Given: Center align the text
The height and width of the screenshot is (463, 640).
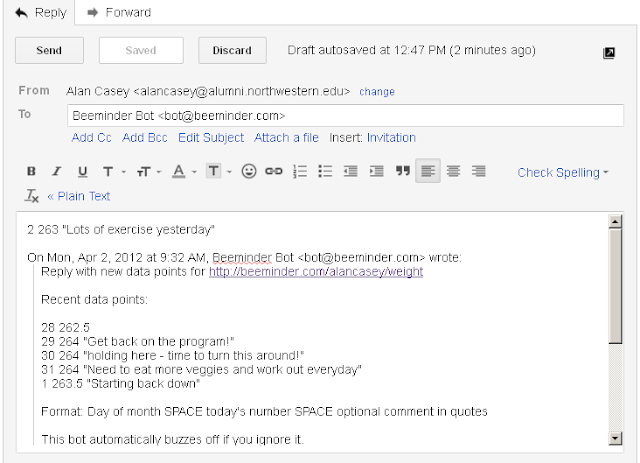Looking at the screenshot, I should point(454,172).
